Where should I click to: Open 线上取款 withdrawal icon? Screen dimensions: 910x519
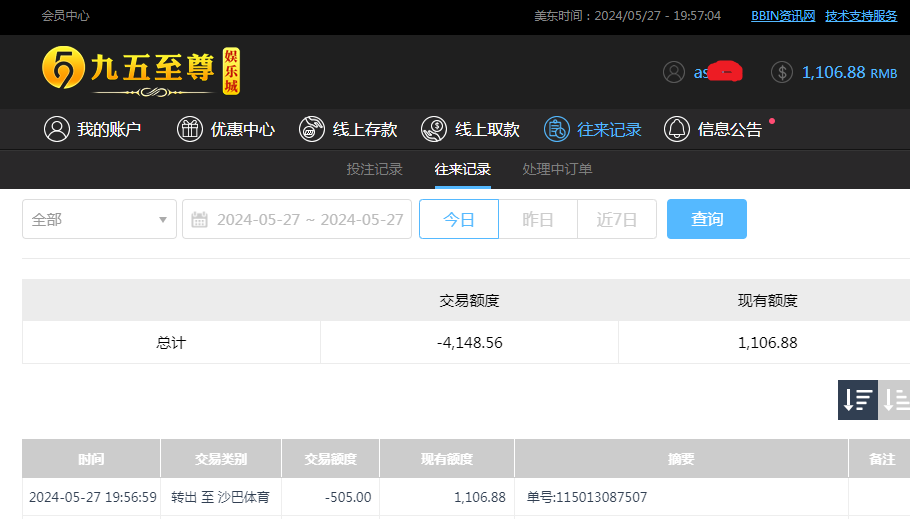(x=434, y=129)
